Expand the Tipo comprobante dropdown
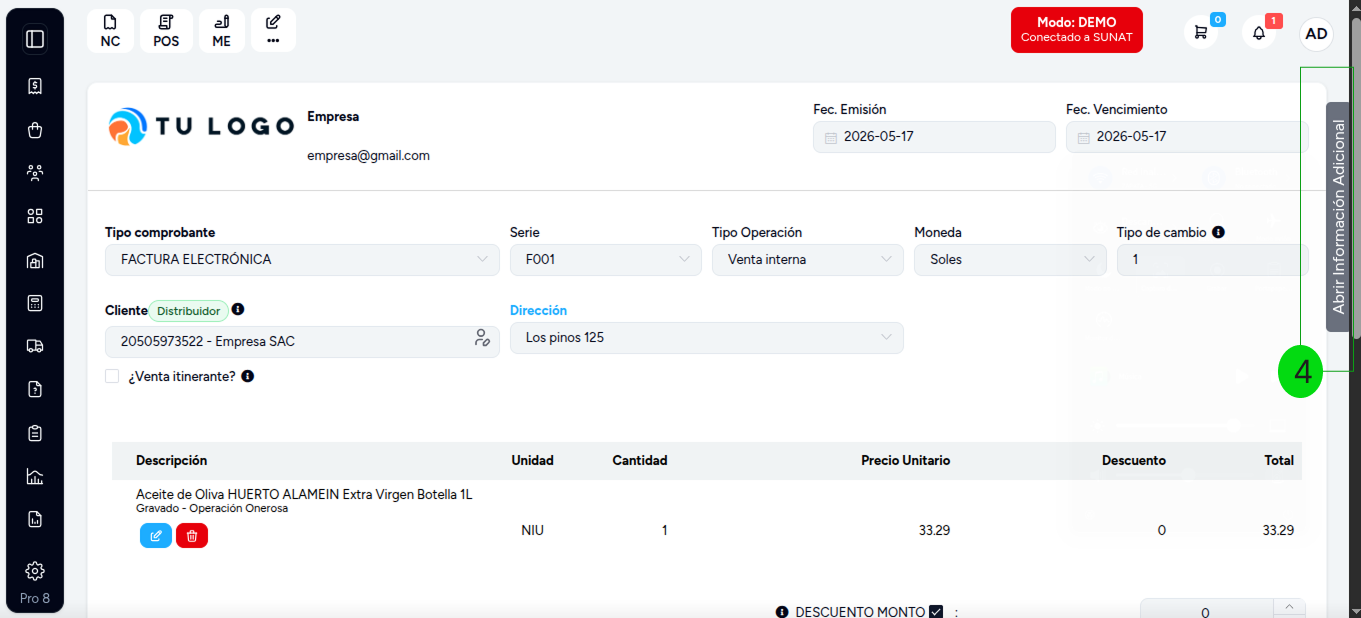Image resolution: width=1361 pixels, height=618 pixels. coord(302,260)
